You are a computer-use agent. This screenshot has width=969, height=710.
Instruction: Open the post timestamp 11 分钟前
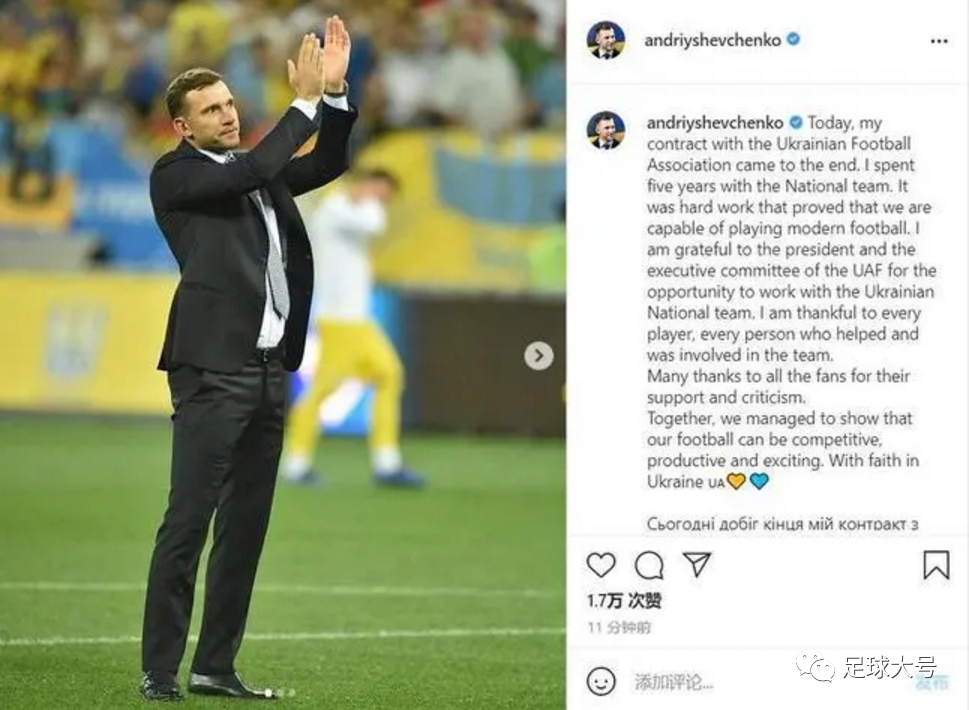point(619,628)
